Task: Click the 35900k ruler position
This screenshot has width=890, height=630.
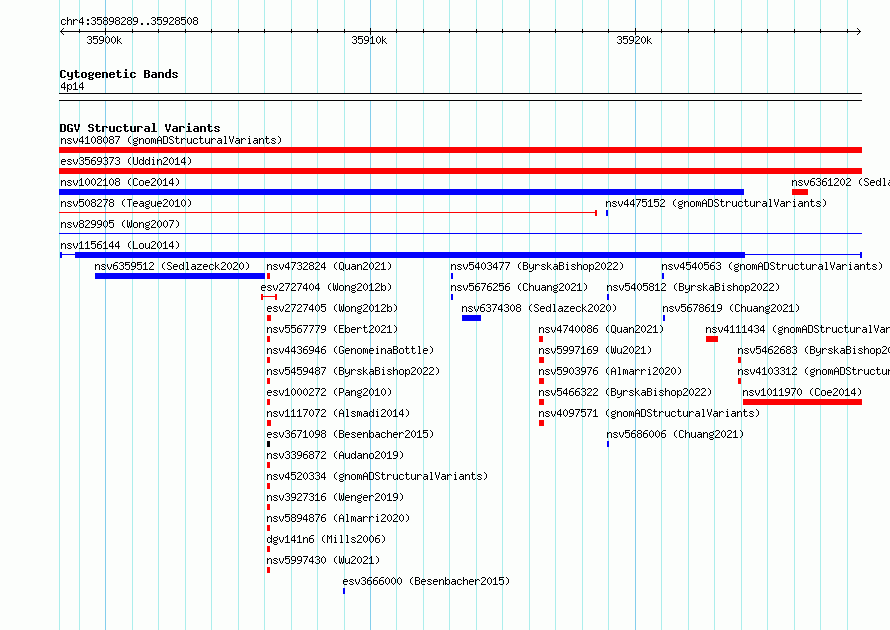Action: click(x=104, y=40)
